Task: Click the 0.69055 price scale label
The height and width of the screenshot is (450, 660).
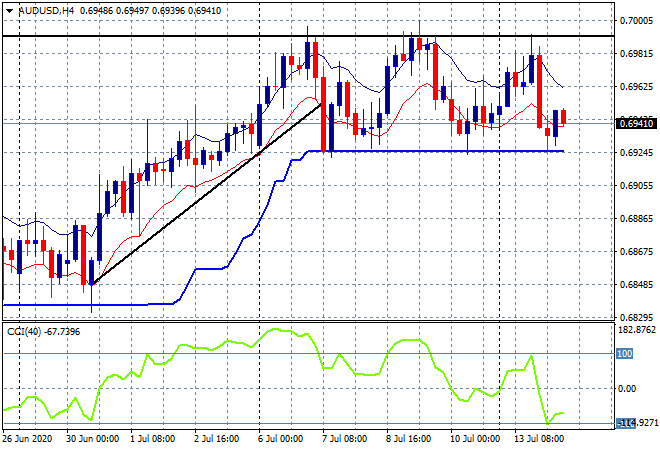Action: click(x=637, y=185)
